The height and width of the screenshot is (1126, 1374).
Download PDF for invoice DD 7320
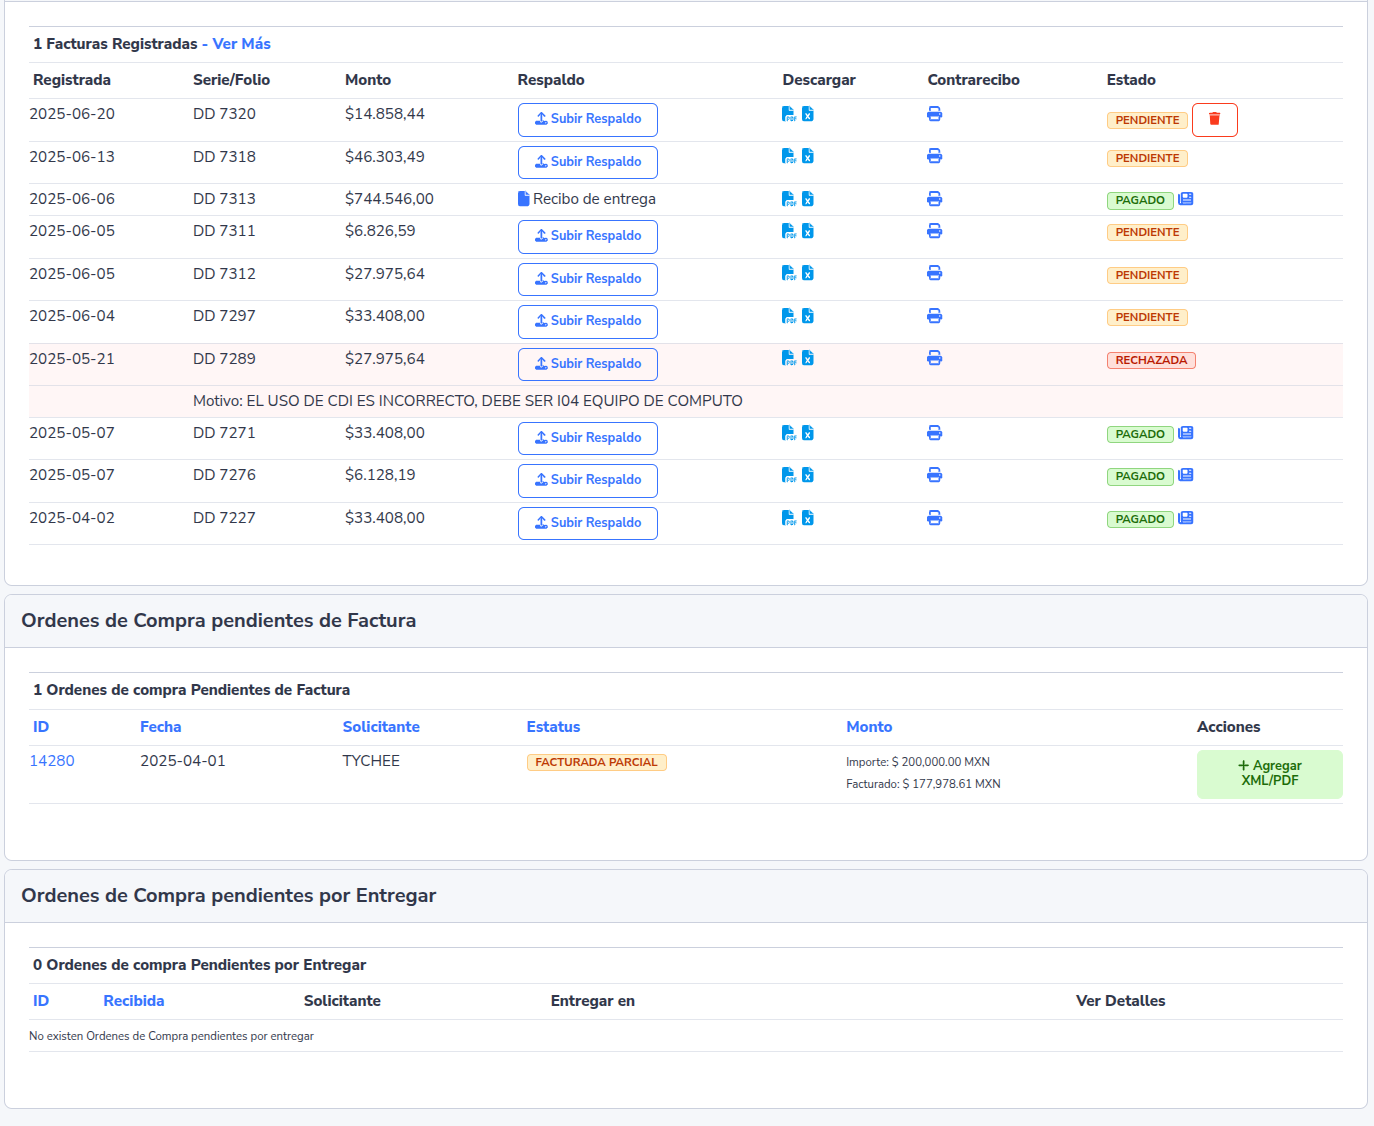788,114
